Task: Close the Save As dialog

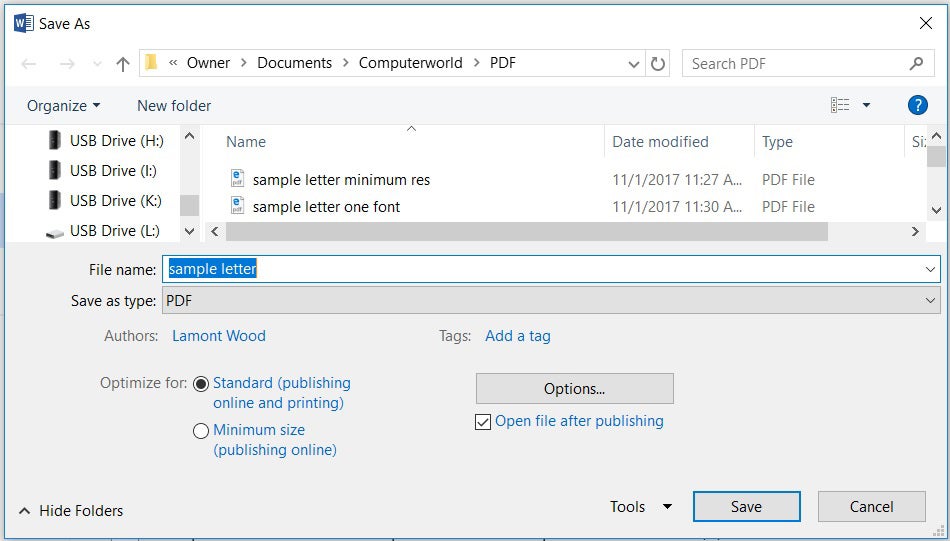Action: click(926, 24)
